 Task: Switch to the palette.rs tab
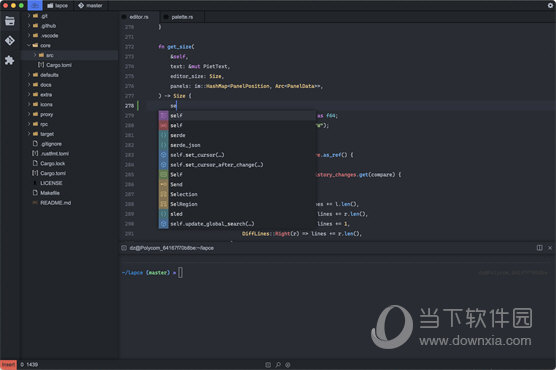pyautogui.click(x=182, y=17)
